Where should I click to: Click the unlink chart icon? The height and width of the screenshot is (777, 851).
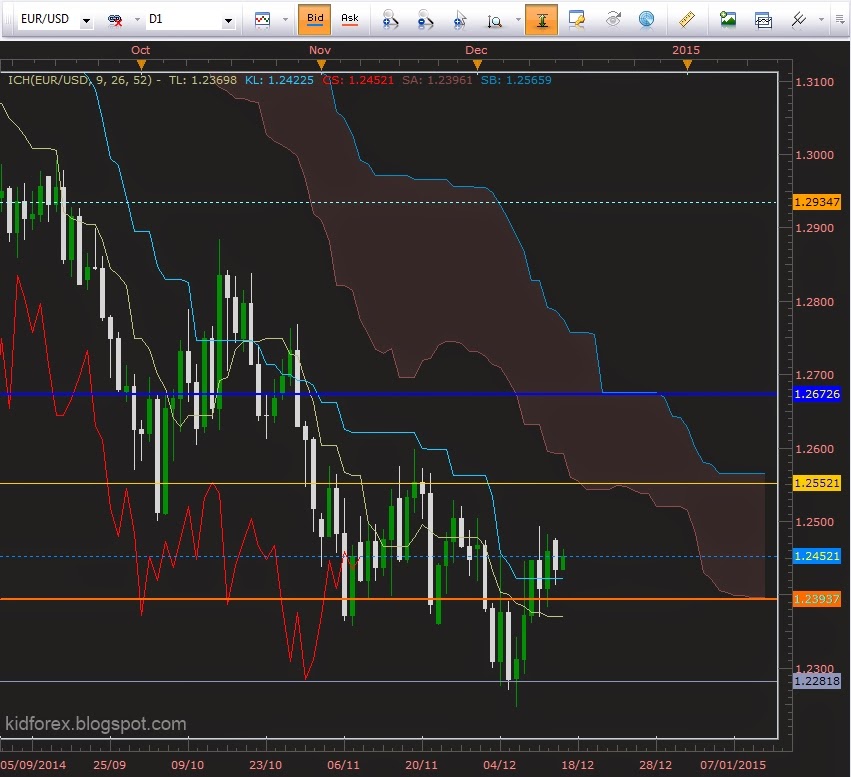pos(115,20)
